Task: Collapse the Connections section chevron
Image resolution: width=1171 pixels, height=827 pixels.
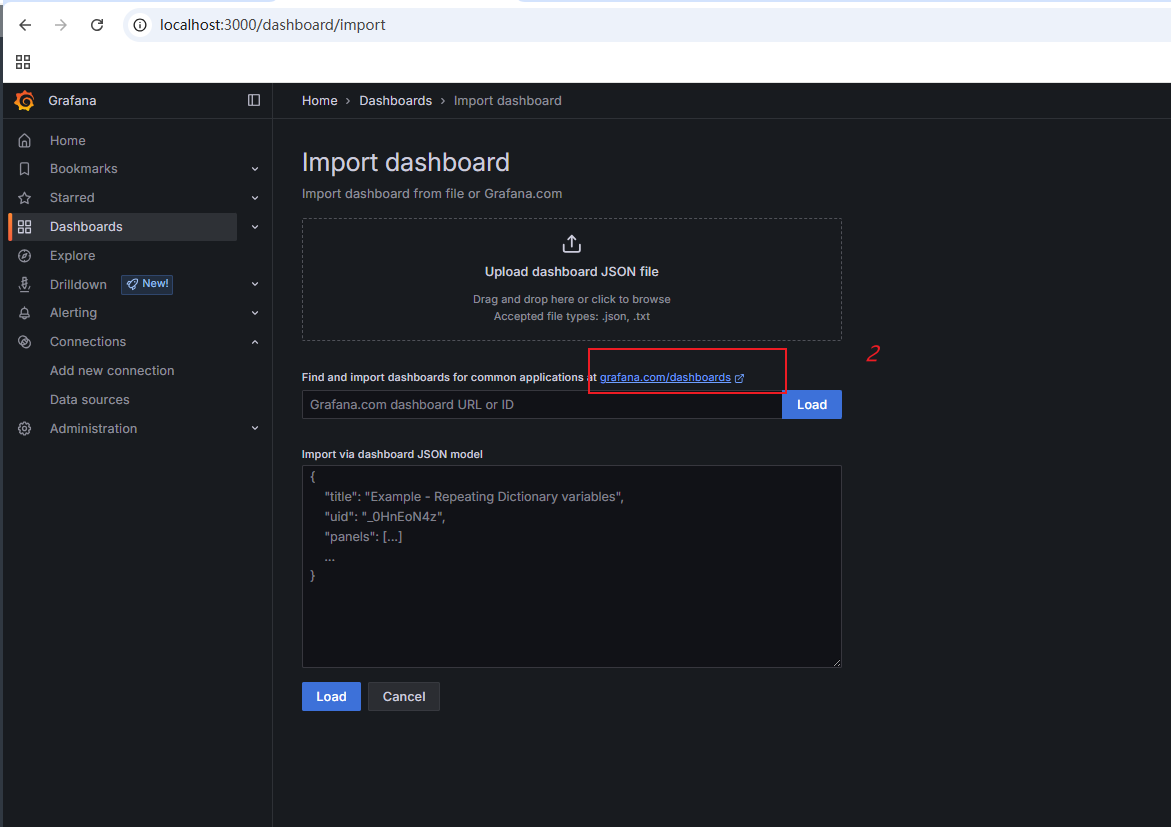Action: point(255,341)
